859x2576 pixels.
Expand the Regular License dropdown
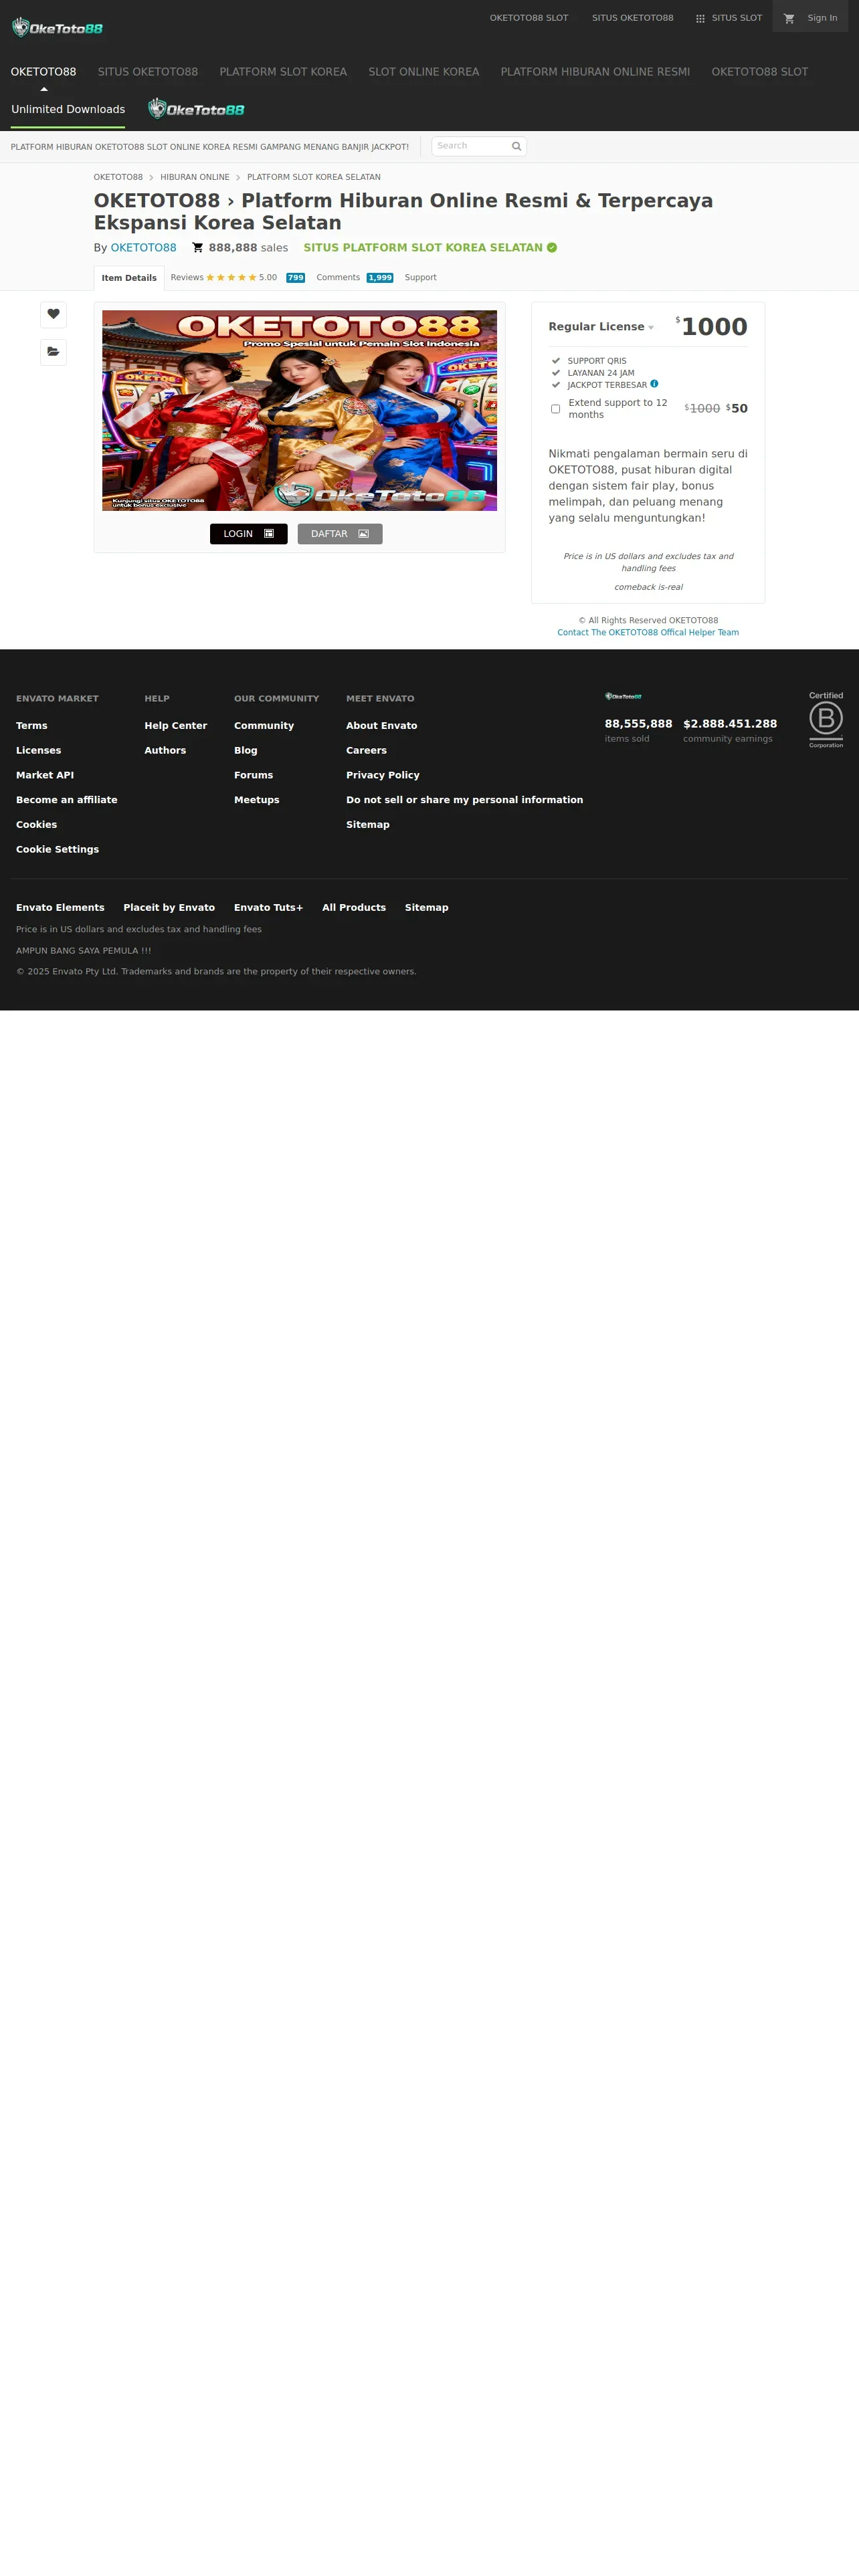click(x=601, y=327)
